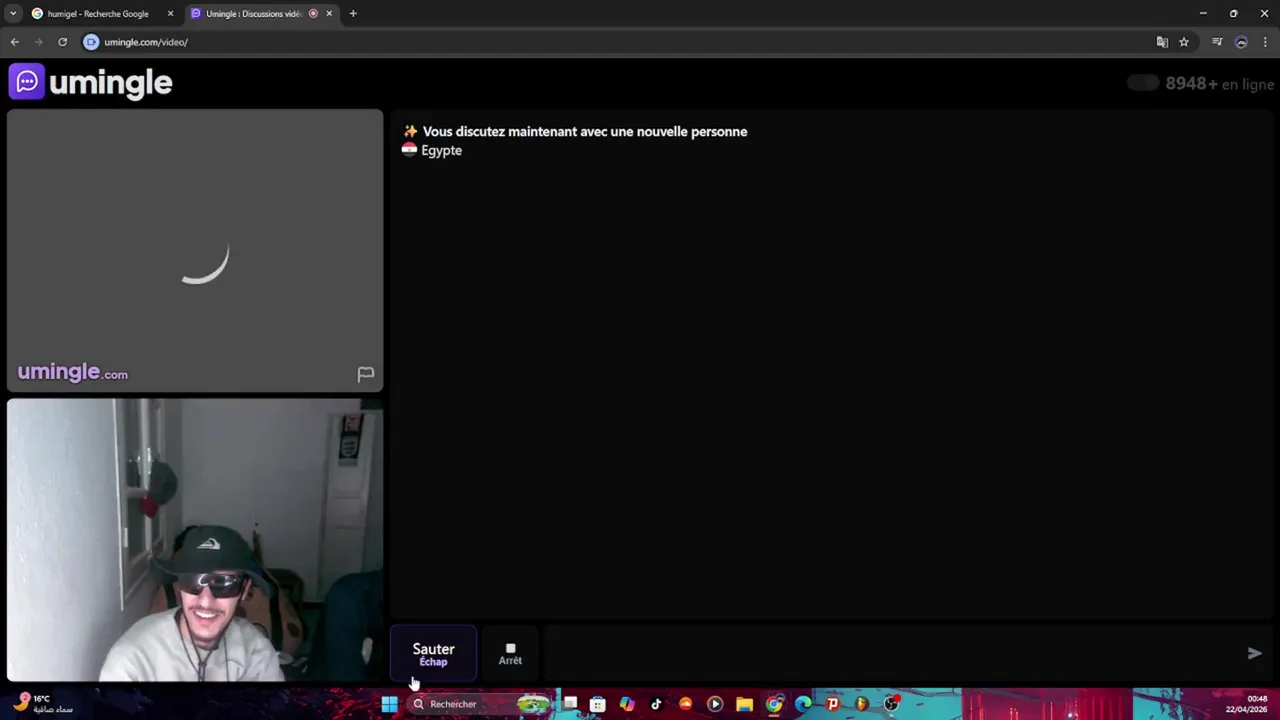Click the browser forward arrow

point(38,42)
